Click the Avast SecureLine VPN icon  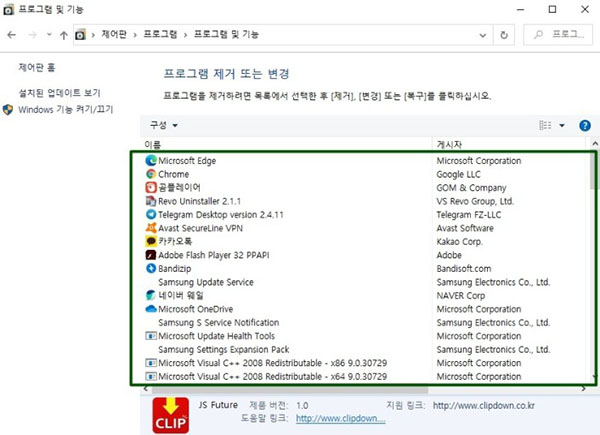[x=151, y=228]
